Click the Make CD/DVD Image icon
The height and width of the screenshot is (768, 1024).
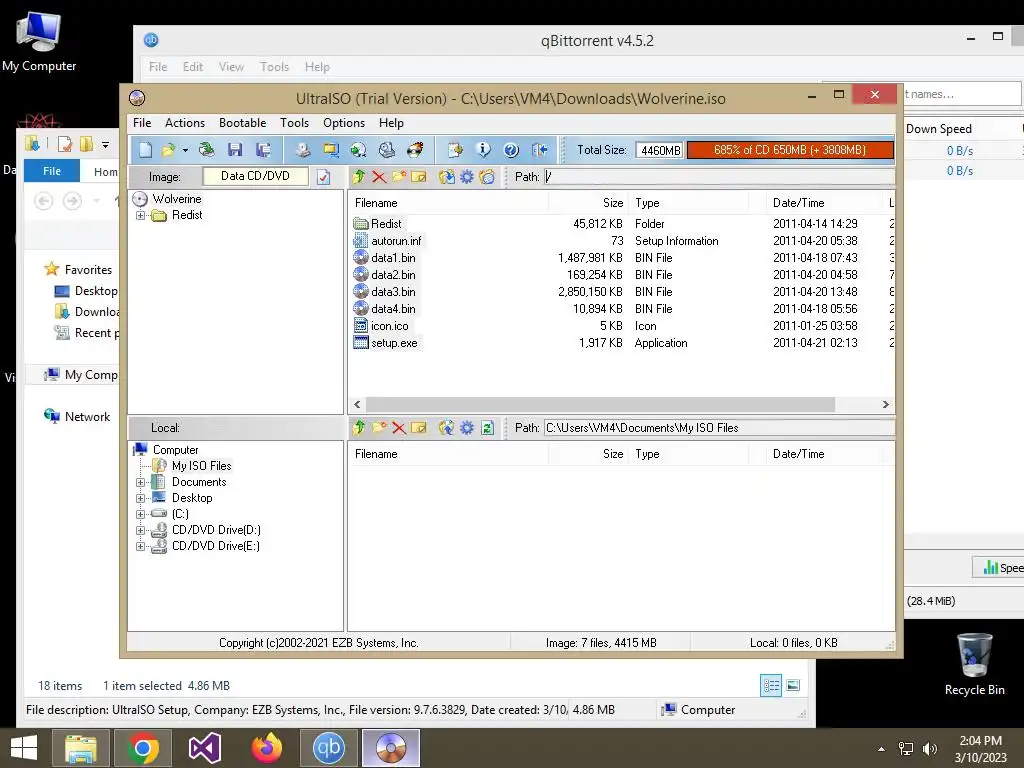point(302,150)
